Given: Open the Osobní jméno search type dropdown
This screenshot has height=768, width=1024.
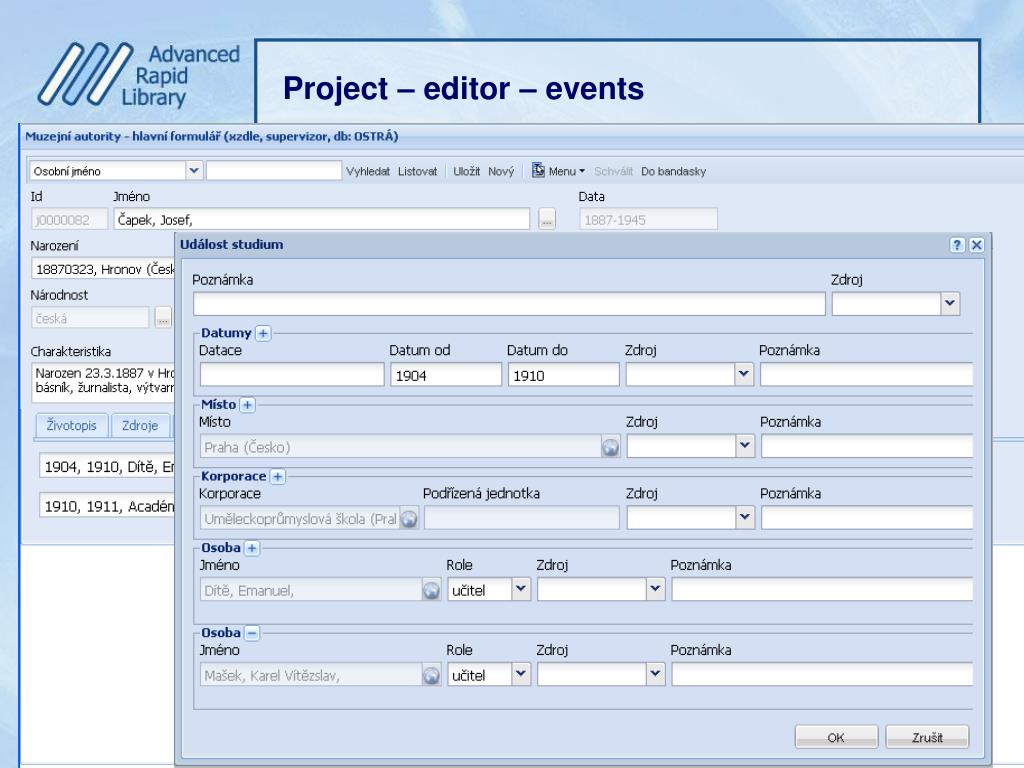Looking at the screenshot, I should point(194,170).
